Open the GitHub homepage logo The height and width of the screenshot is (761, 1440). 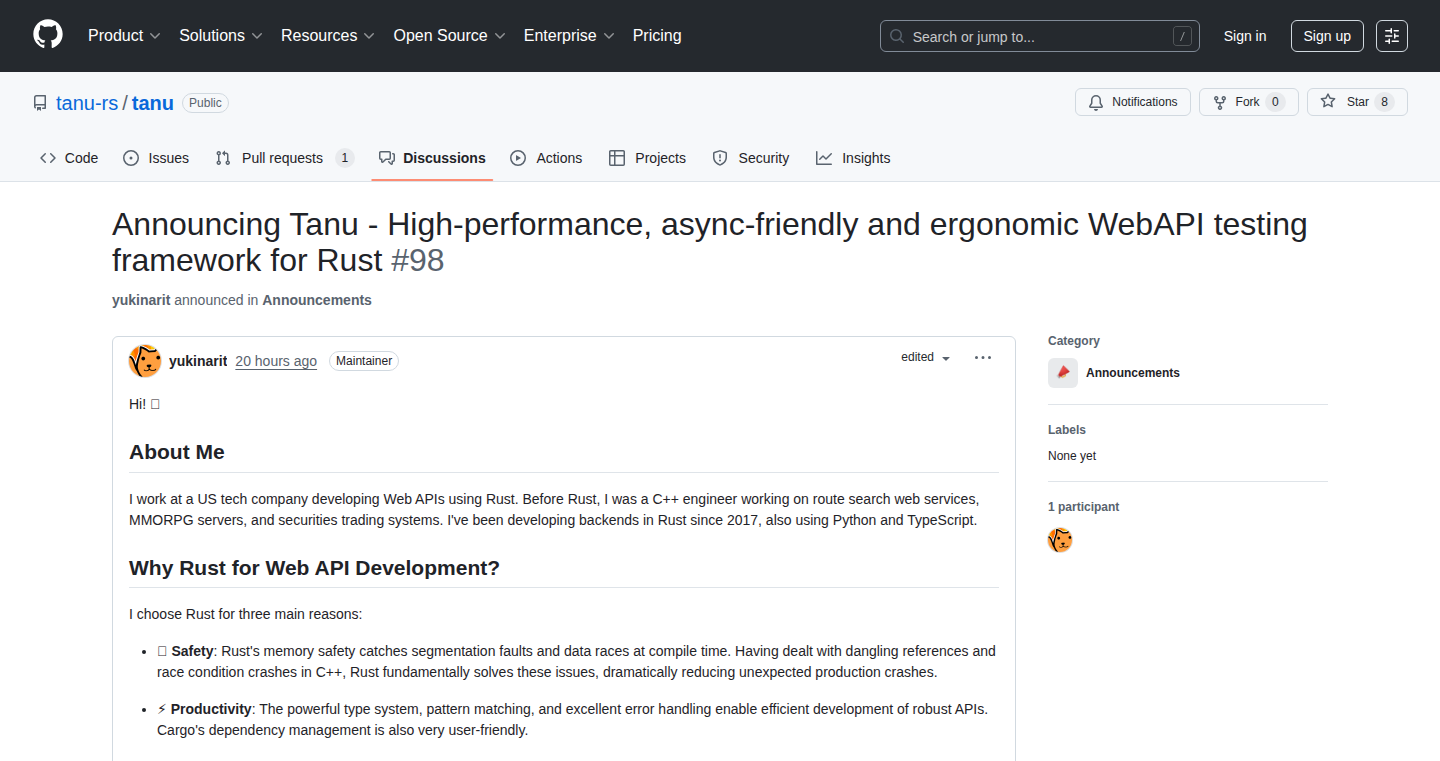(x=48, y=35)
